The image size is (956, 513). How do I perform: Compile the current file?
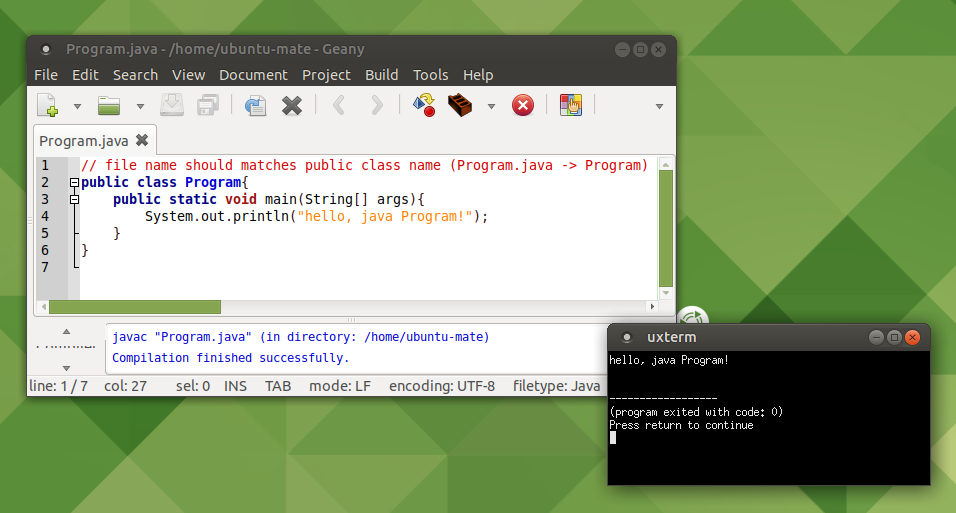(x=424, y=105)
